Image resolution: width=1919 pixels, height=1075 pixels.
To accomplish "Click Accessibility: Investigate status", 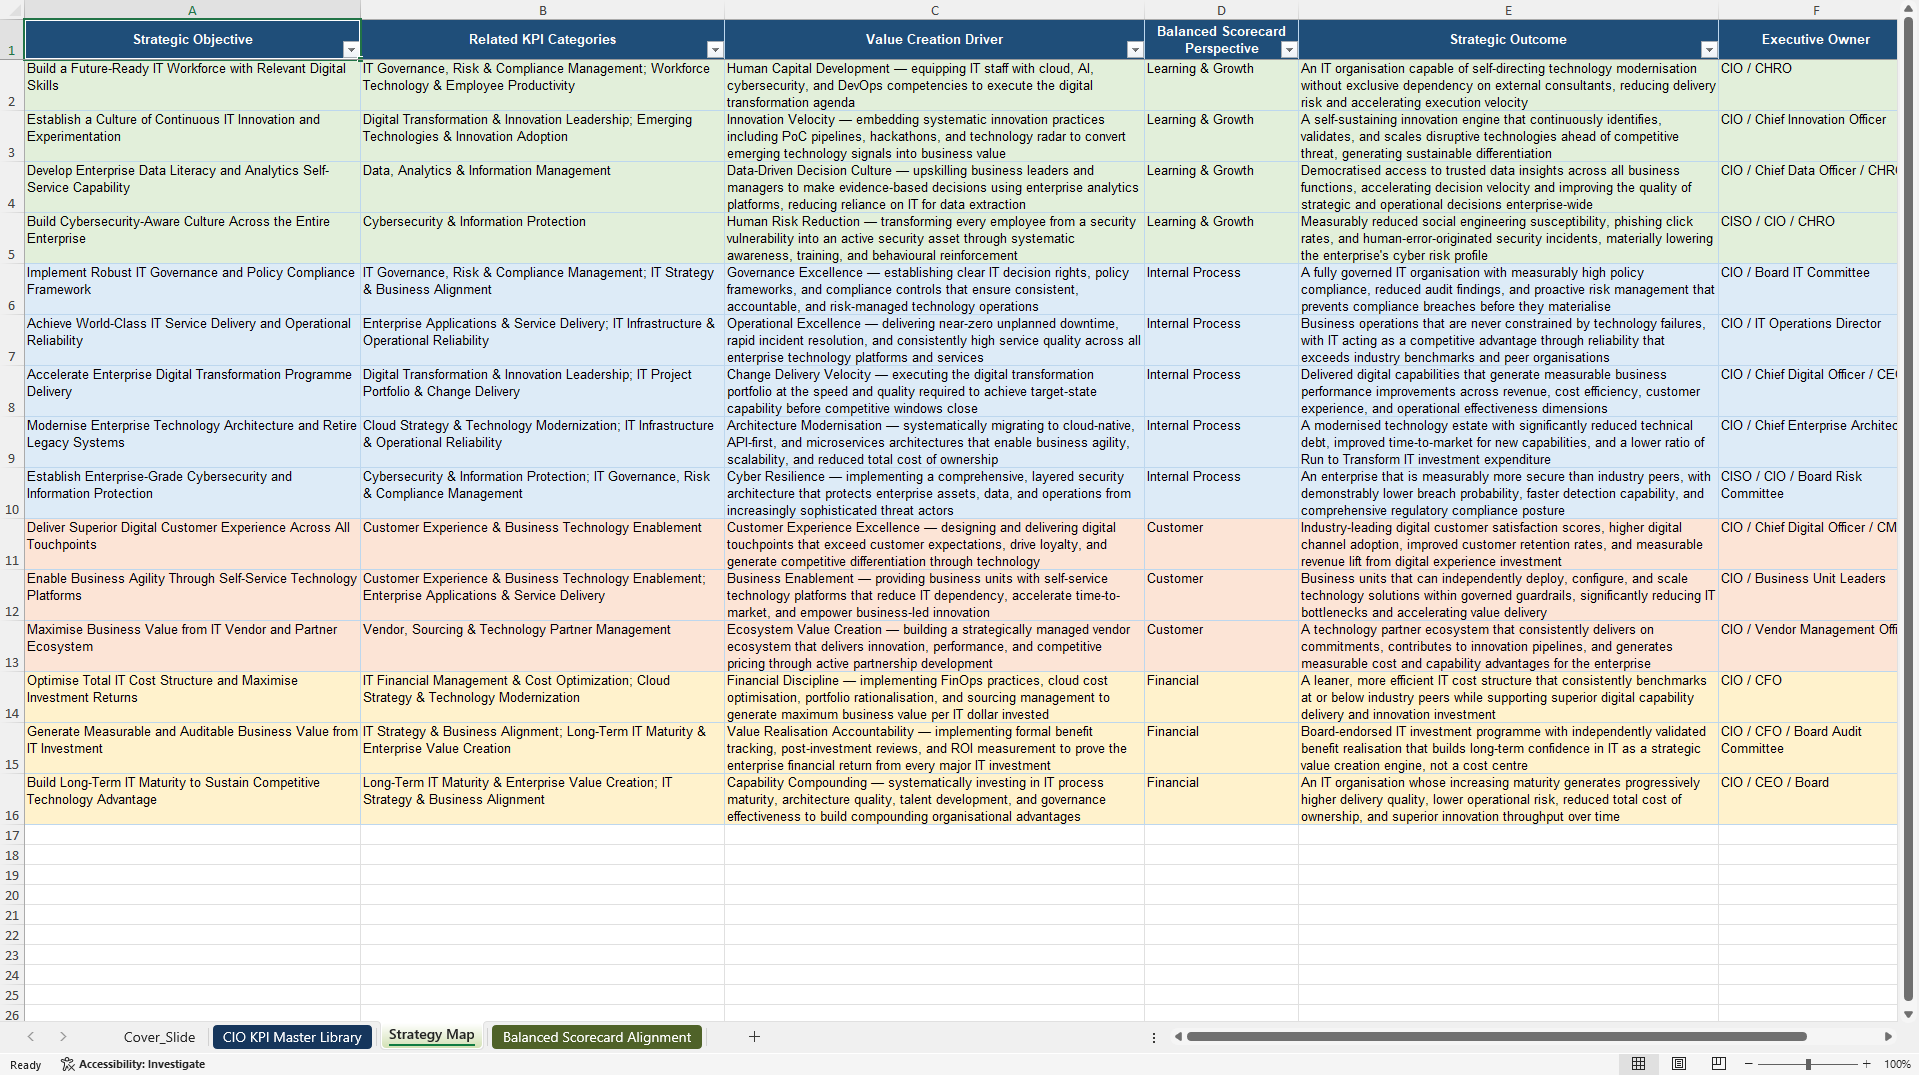I will 133,1064.
